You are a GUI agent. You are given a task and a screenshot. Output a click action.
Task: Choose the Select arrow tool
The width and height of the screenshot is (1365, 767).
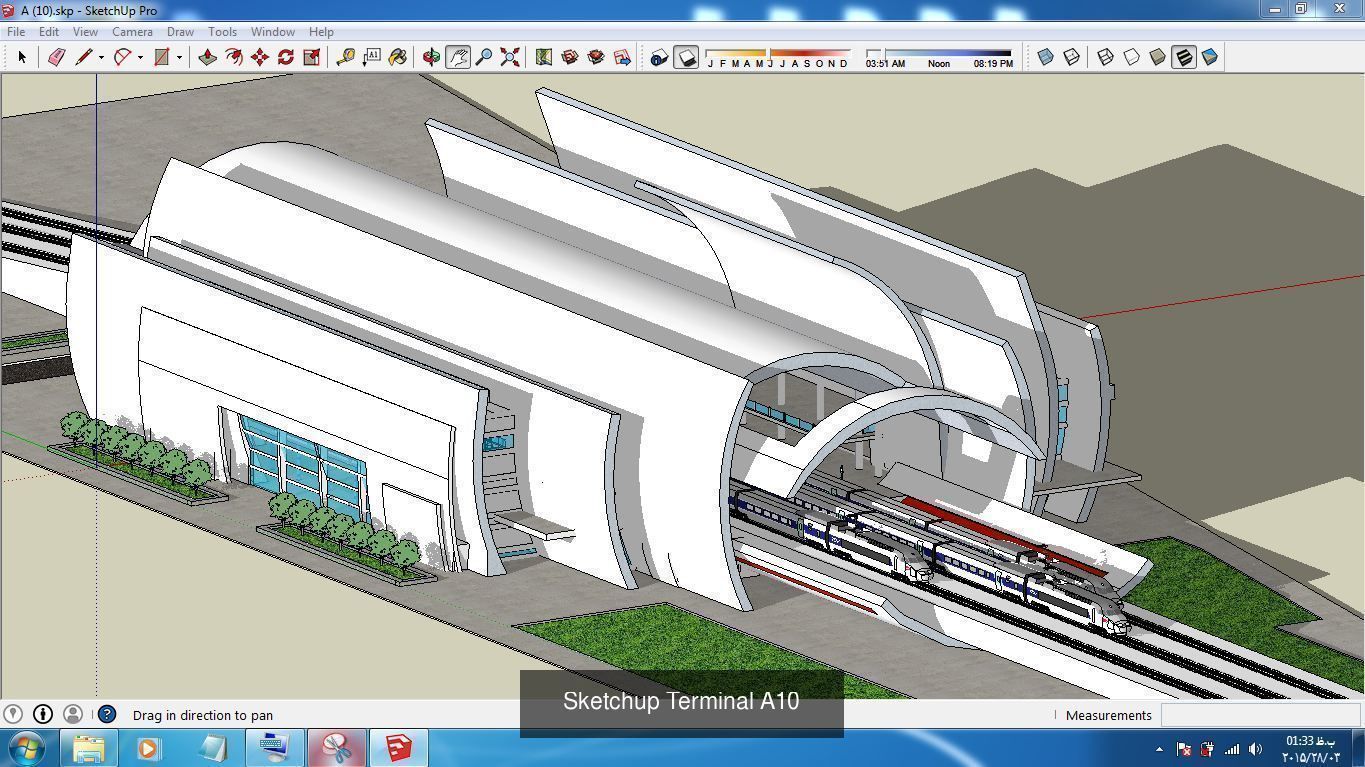coord(22,57)
